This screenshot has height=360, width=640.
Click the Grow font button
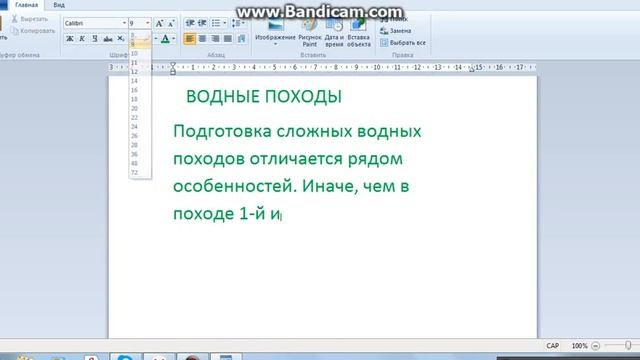coord(160,23)
